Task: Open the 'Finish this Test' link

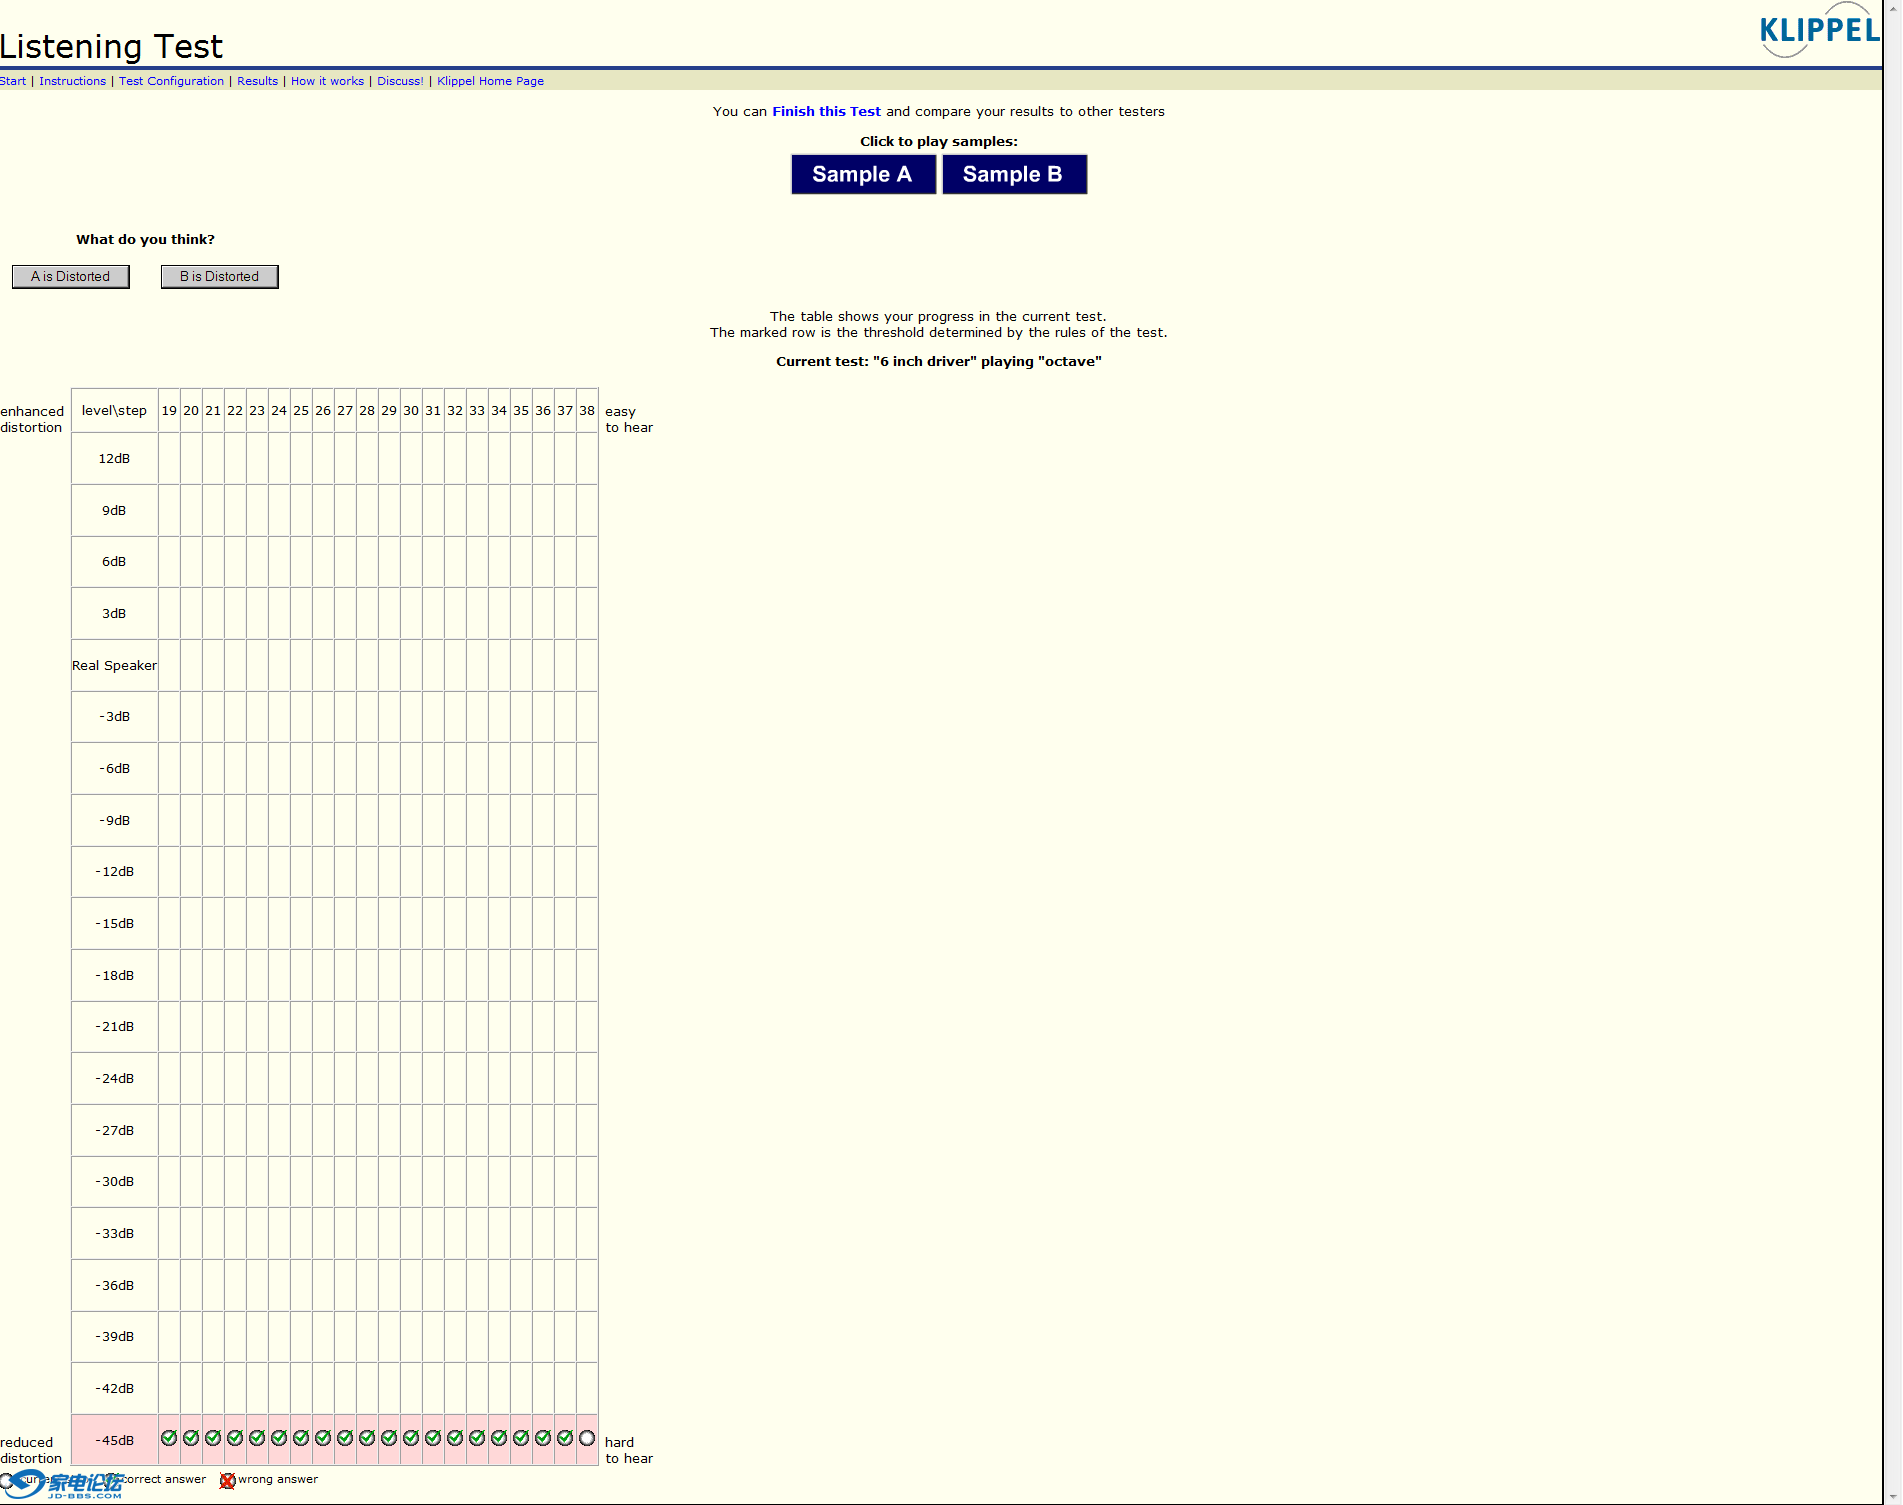Action: [x=826, y=111]
